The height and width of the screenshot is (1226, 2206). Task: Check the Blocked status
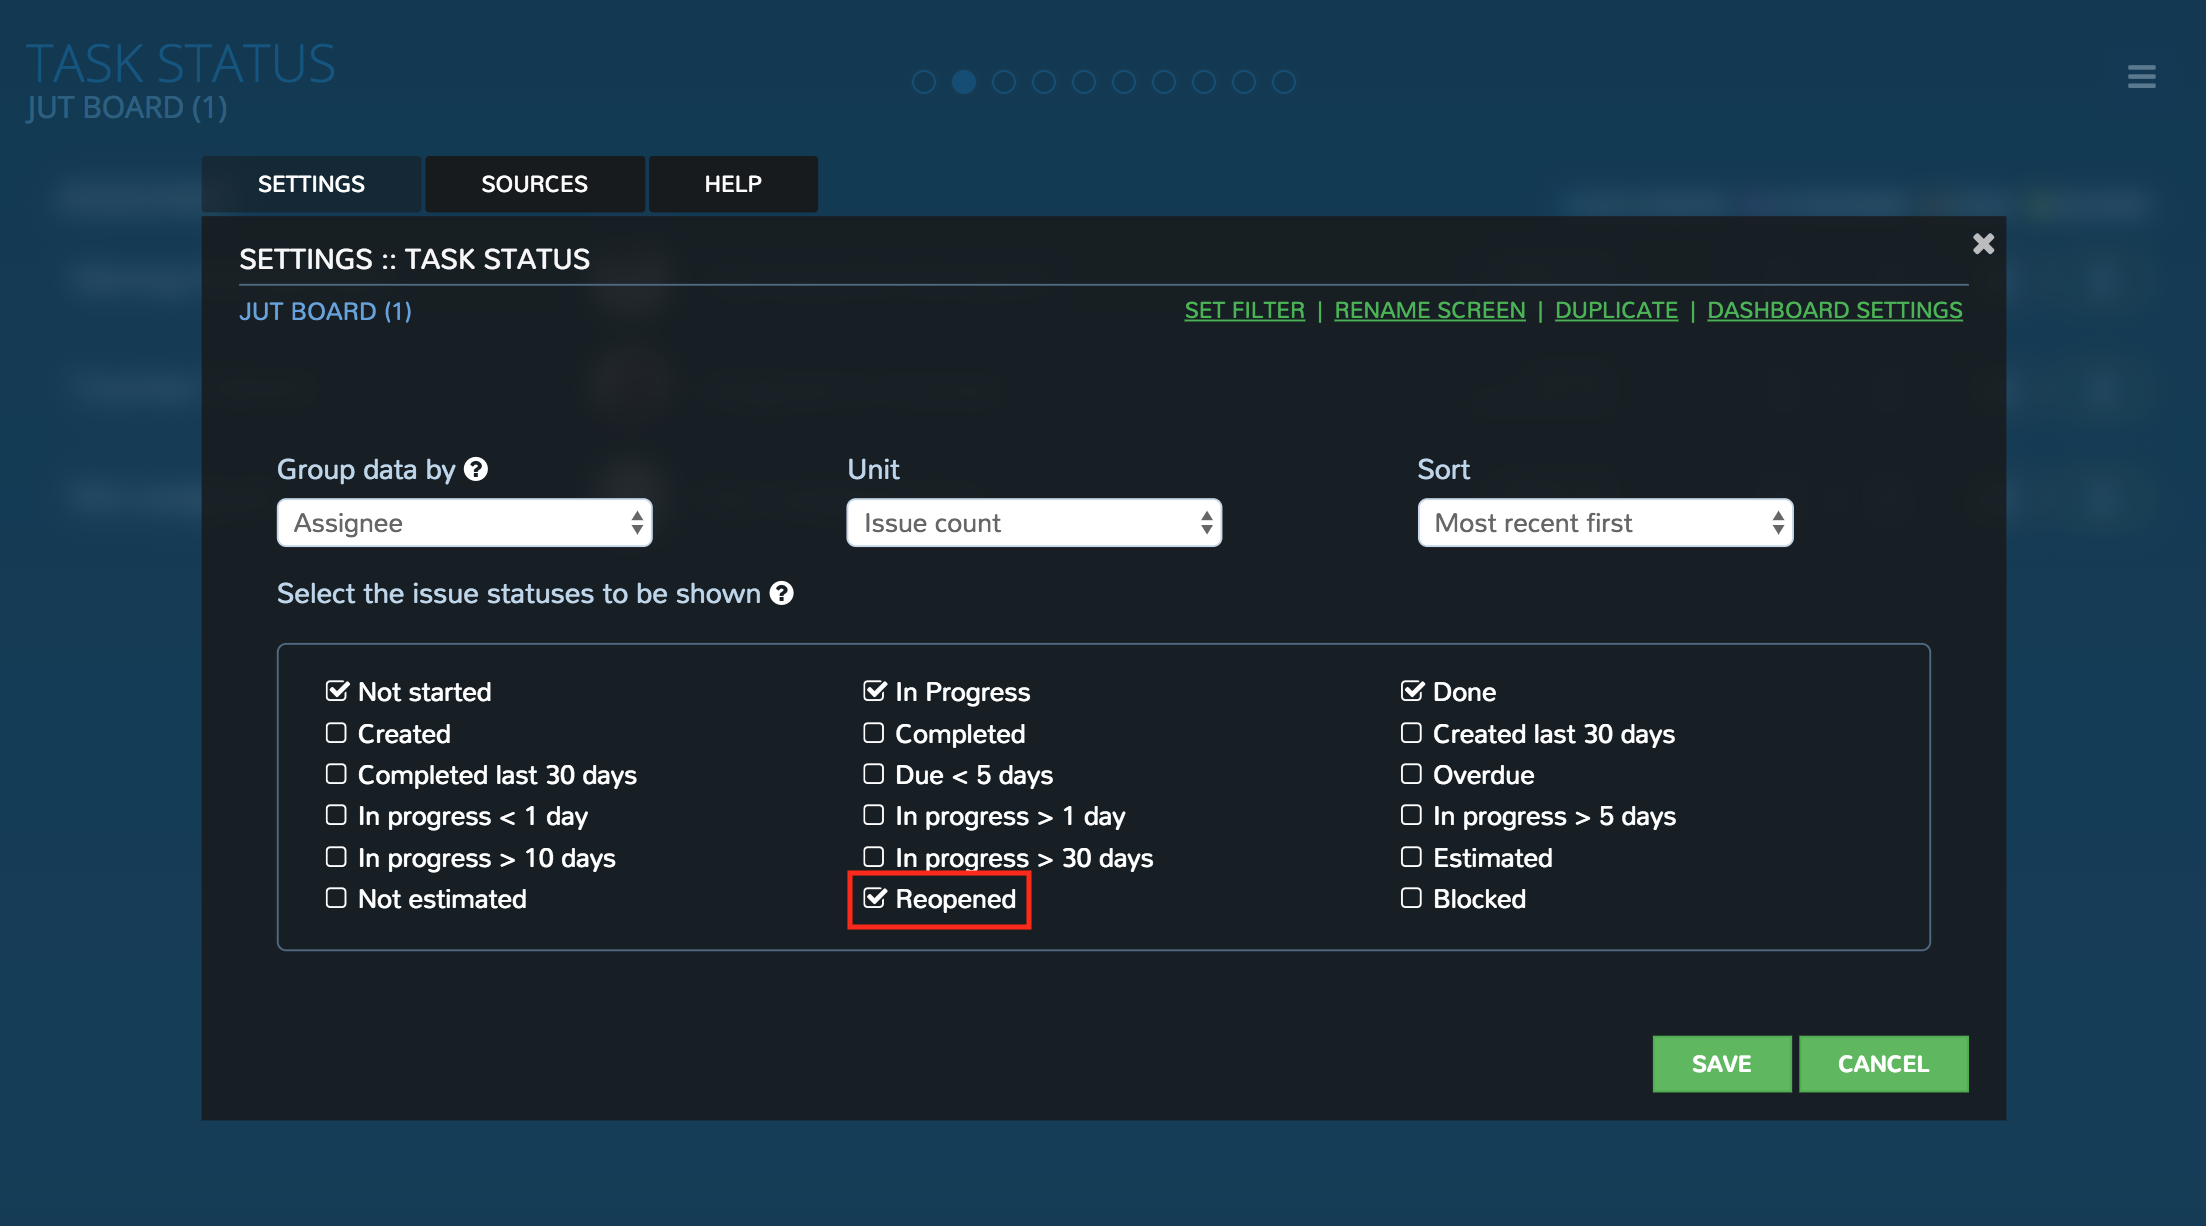1411,898
